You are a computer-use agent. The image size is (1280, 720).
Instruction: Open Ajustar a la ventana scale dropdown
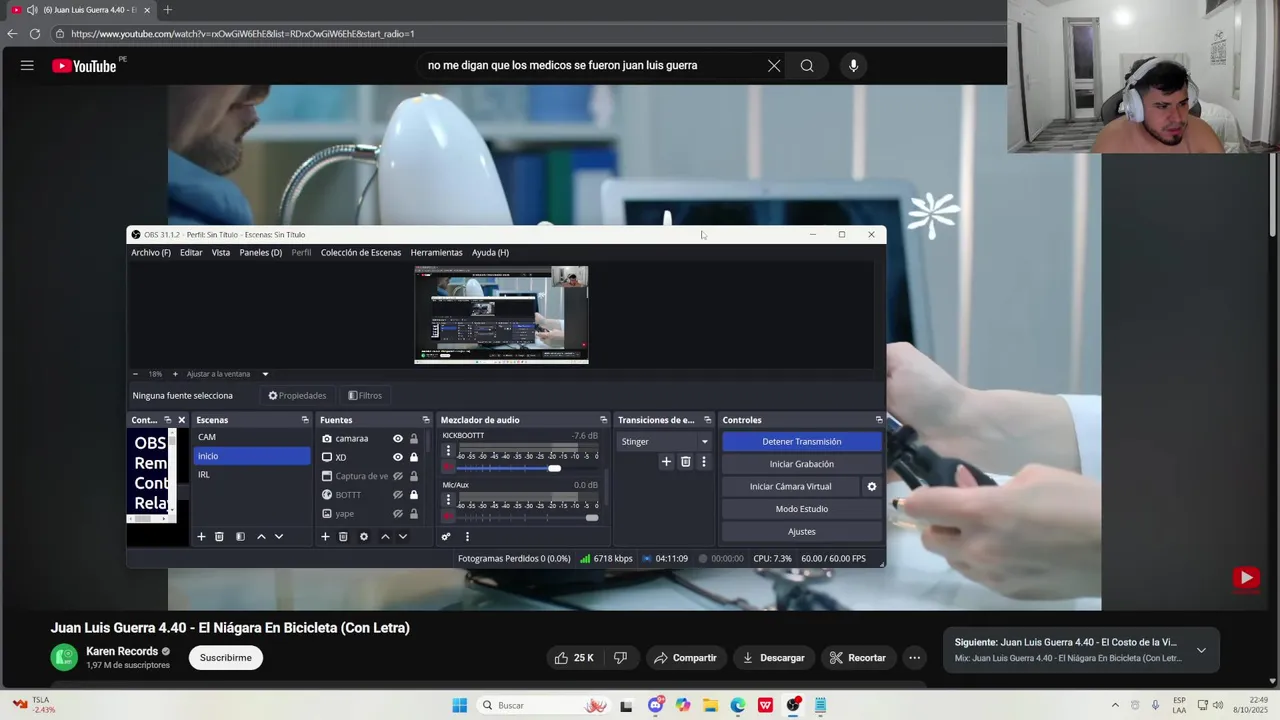click(228, 374)
